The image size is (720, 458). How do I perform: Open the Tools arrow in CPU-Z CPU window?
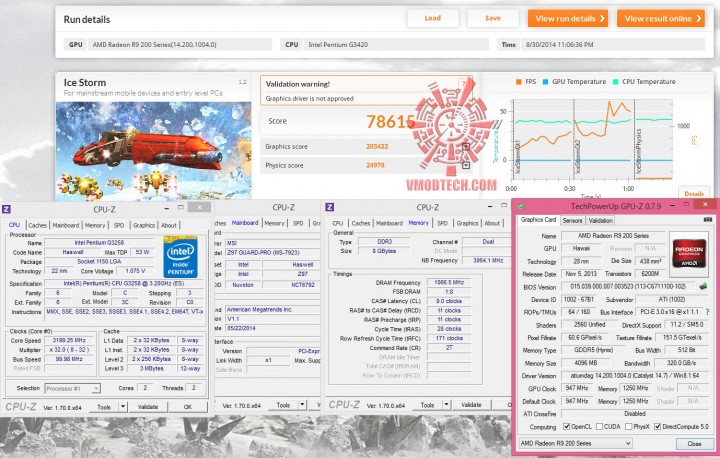(x=123, y=407)
